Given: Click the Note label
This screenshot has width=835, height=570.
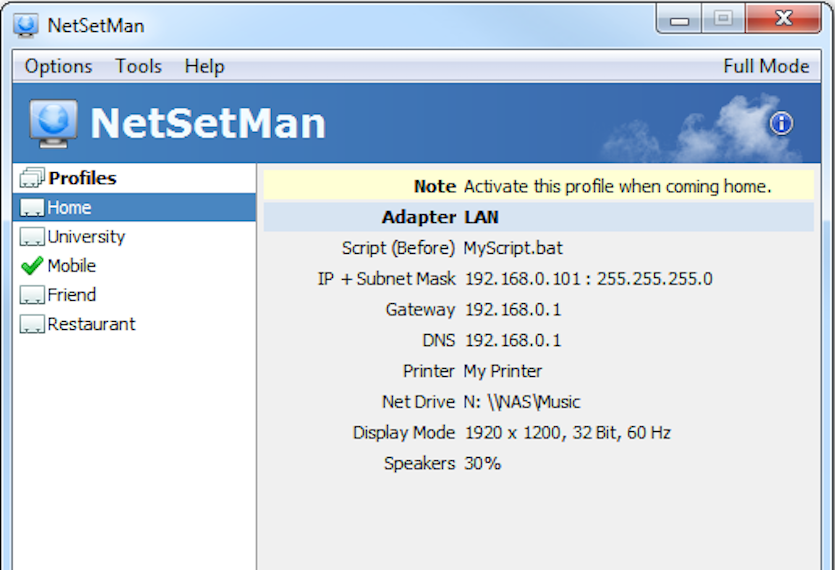Looking at the screenshot, I should coord(435,186).
